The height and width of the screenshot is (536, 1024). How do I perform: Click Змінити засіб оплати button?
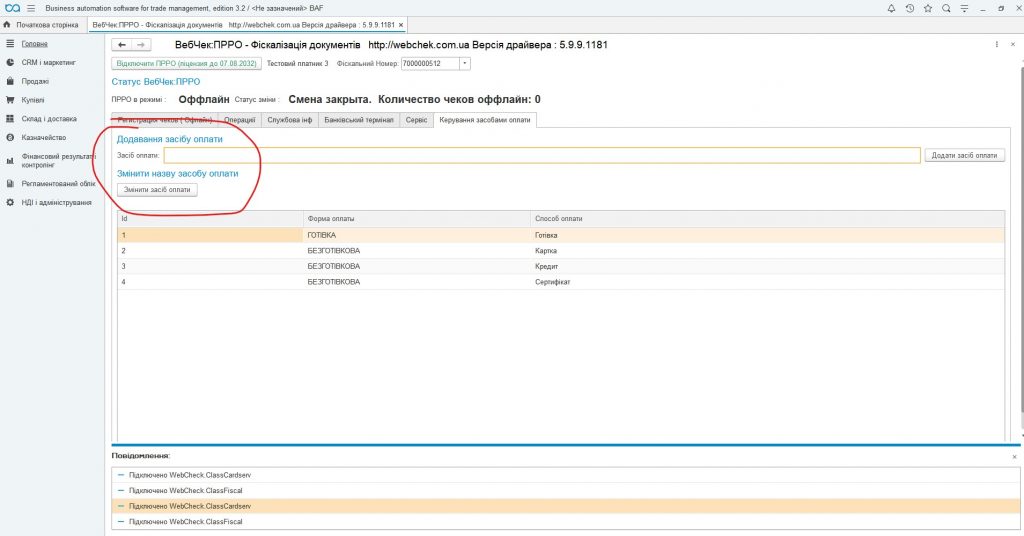click(157, 190)
